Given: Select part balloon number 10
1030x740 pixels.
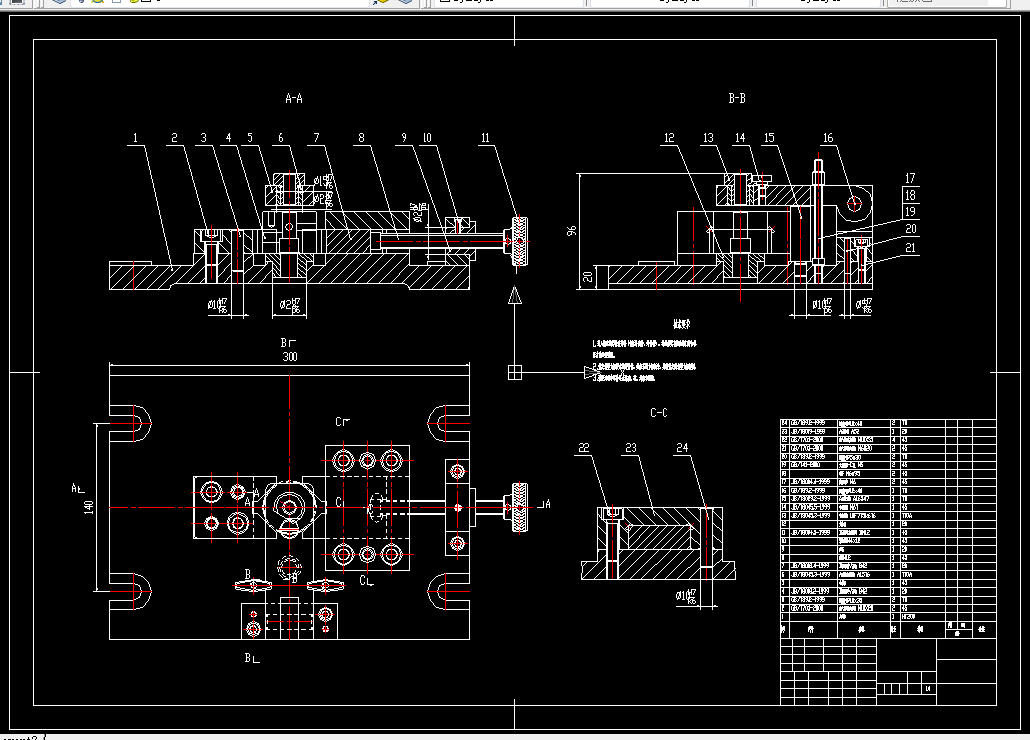Looking at the screenshot, I should pyautogui.click(x=427, y=138).
